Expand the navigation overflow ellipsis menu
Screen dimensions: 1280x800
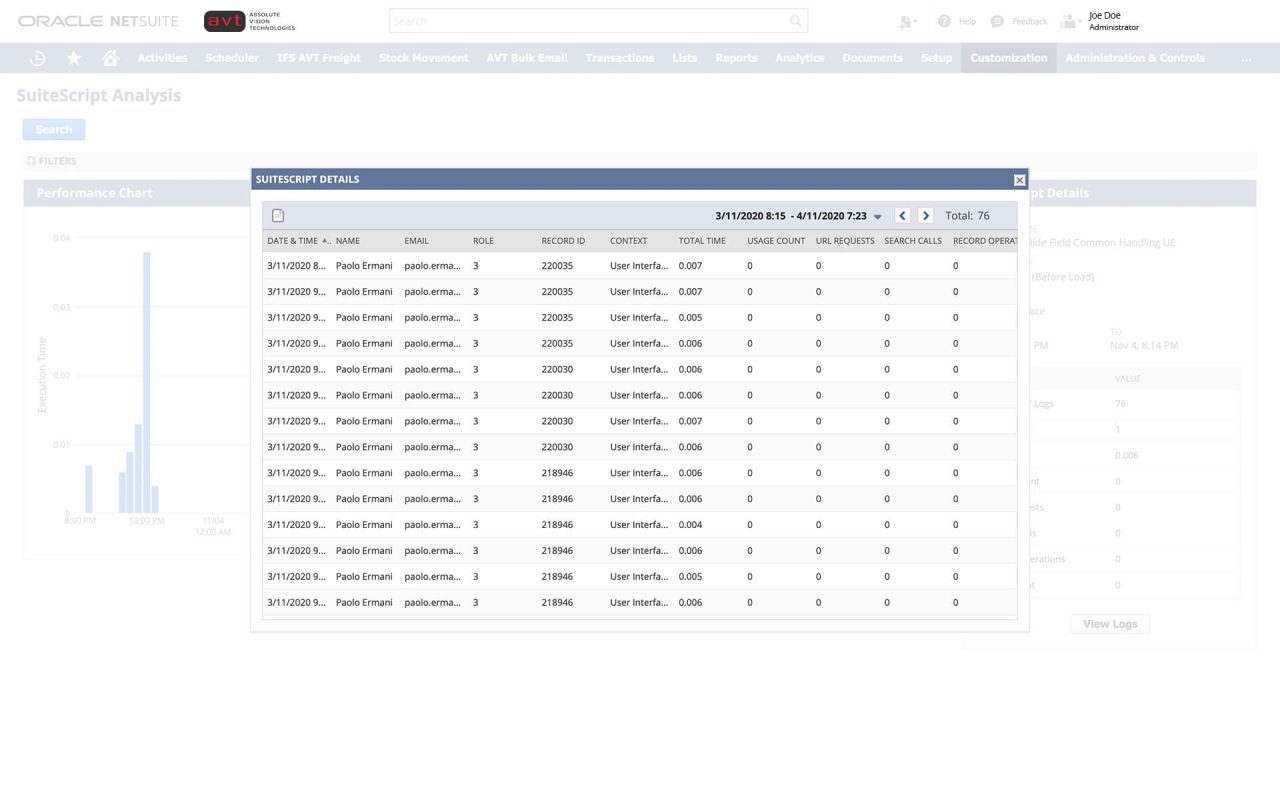pos(1246,57)
